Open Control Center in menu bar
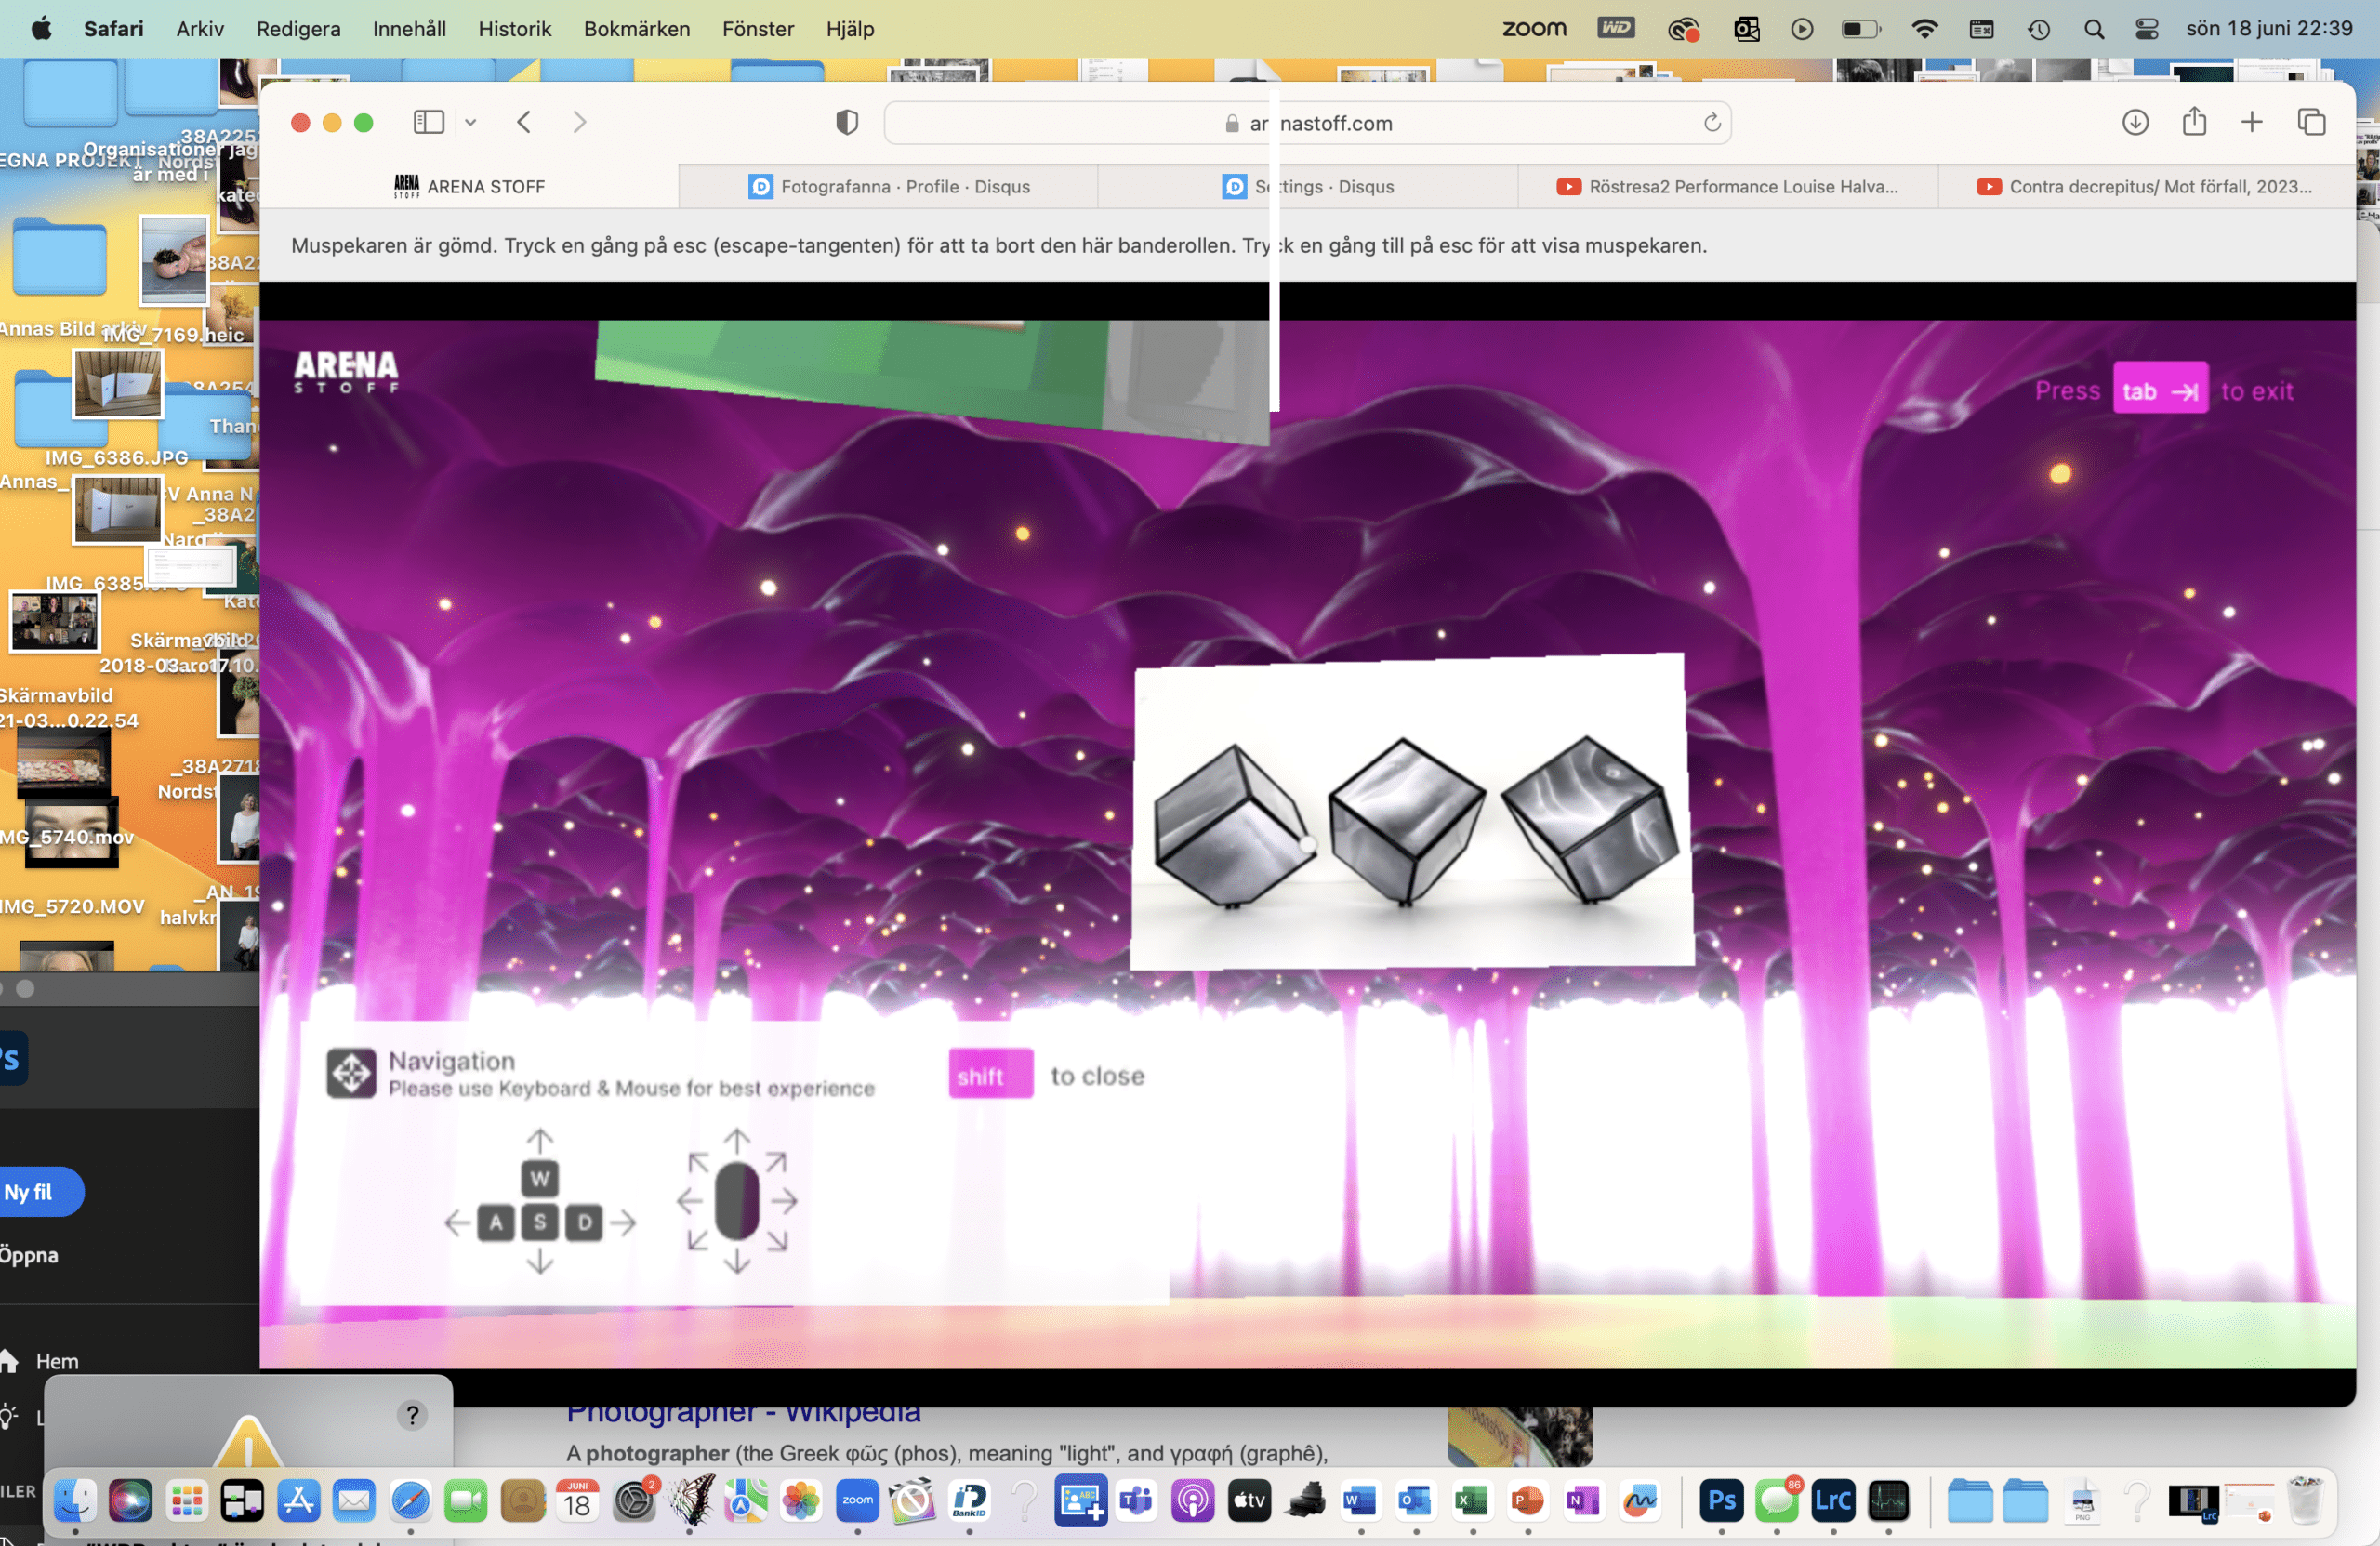2380x1546 pixels. [2146, 29]
